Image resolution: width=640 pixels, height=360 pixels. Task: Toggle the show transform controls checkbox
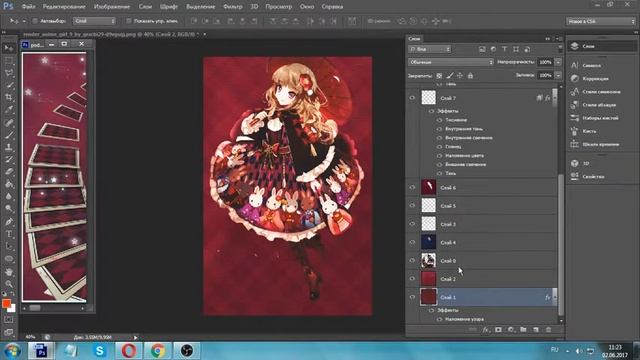[129, 21]
